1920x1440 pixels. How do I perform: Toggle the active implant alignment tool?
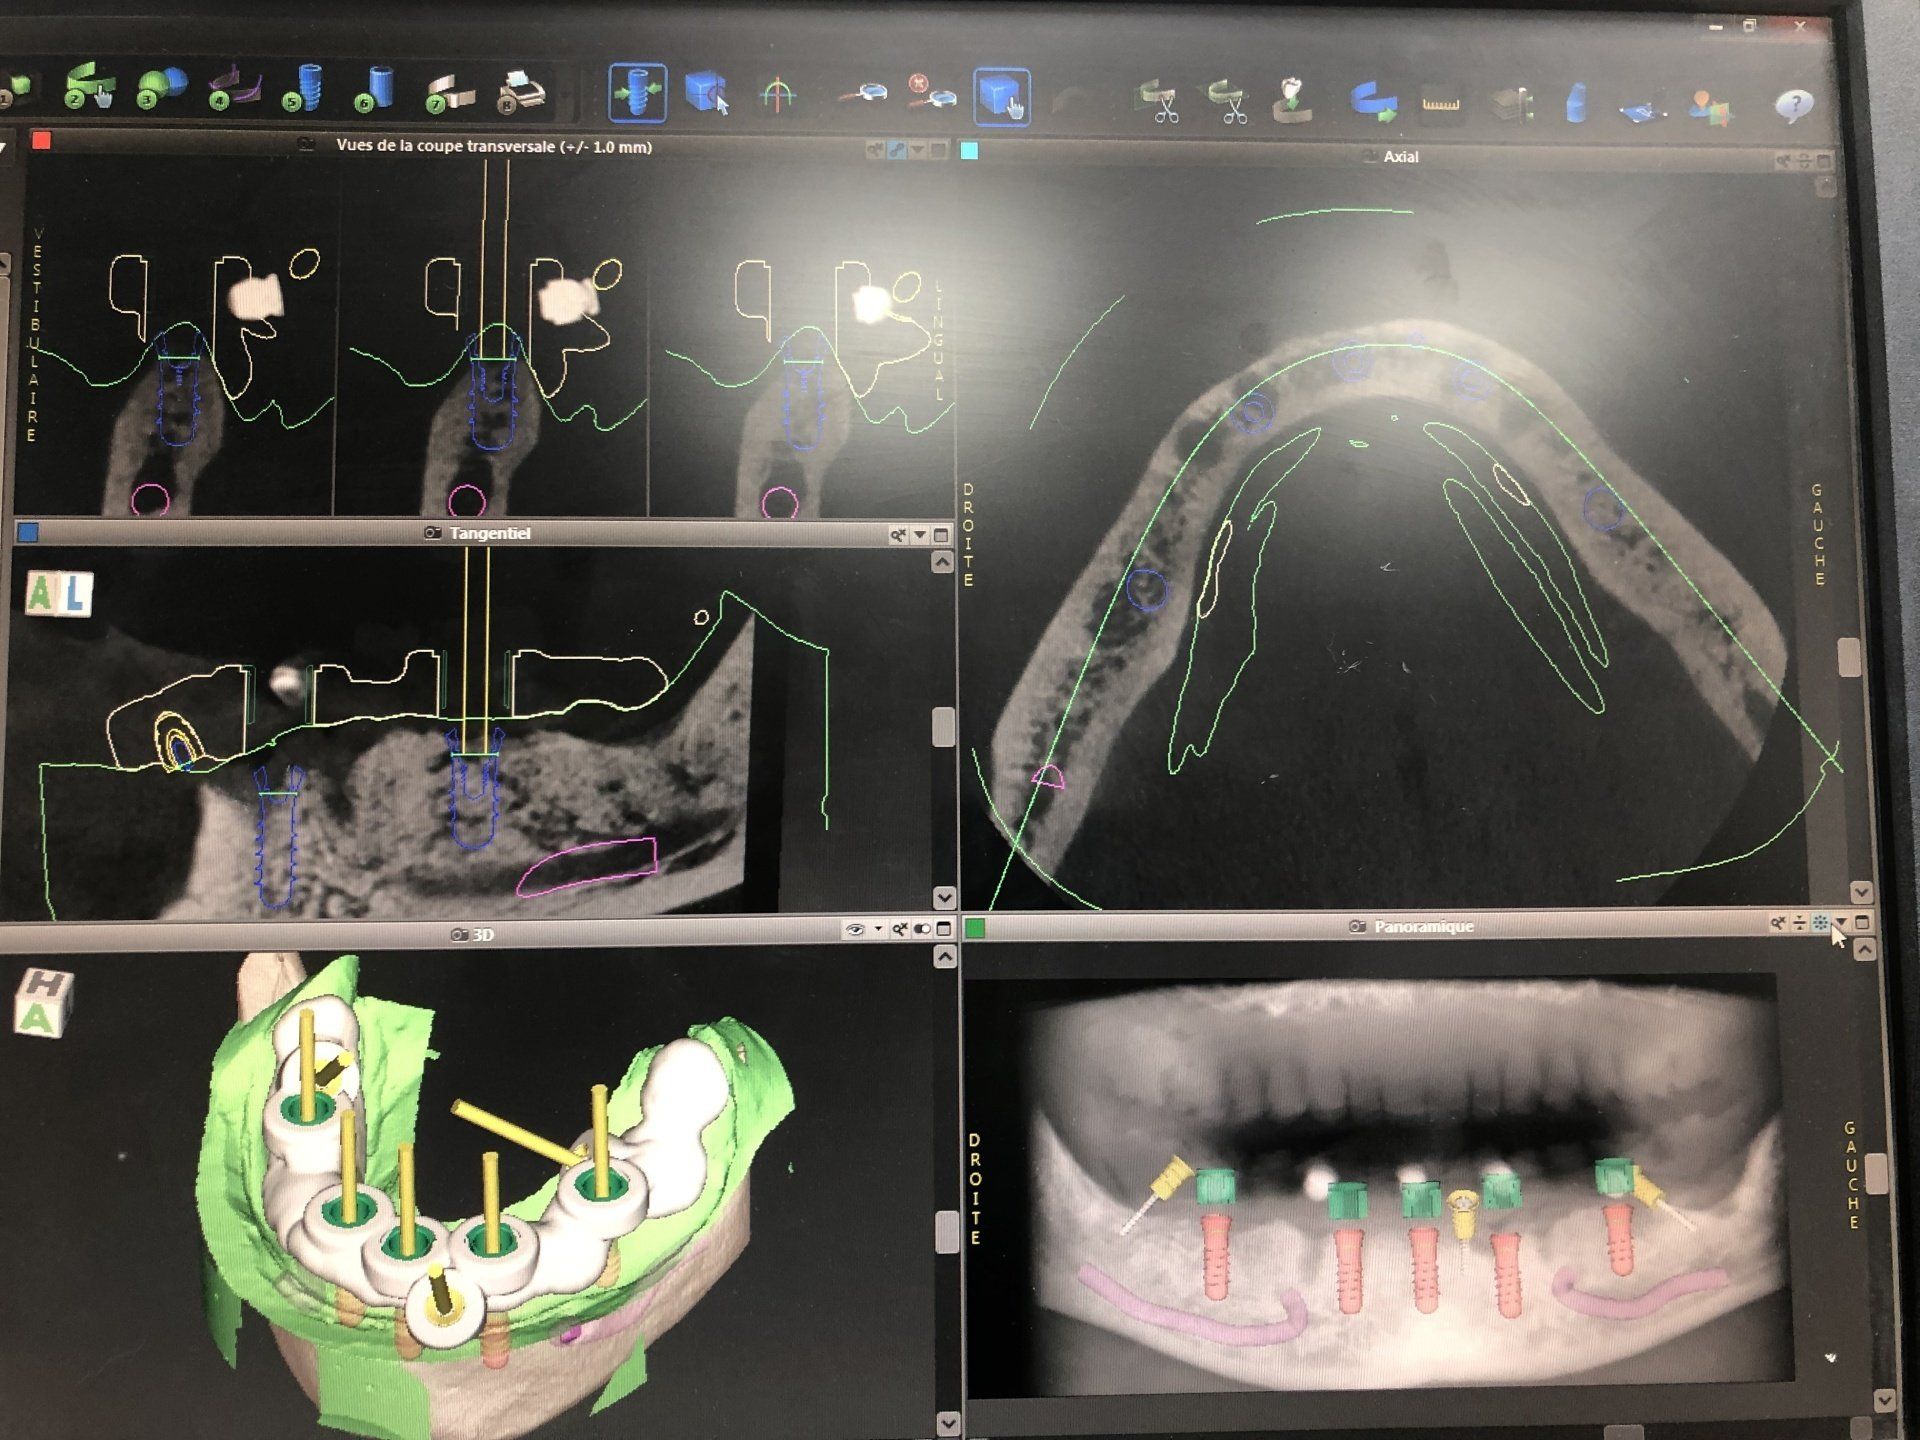[x=637, y=93]
